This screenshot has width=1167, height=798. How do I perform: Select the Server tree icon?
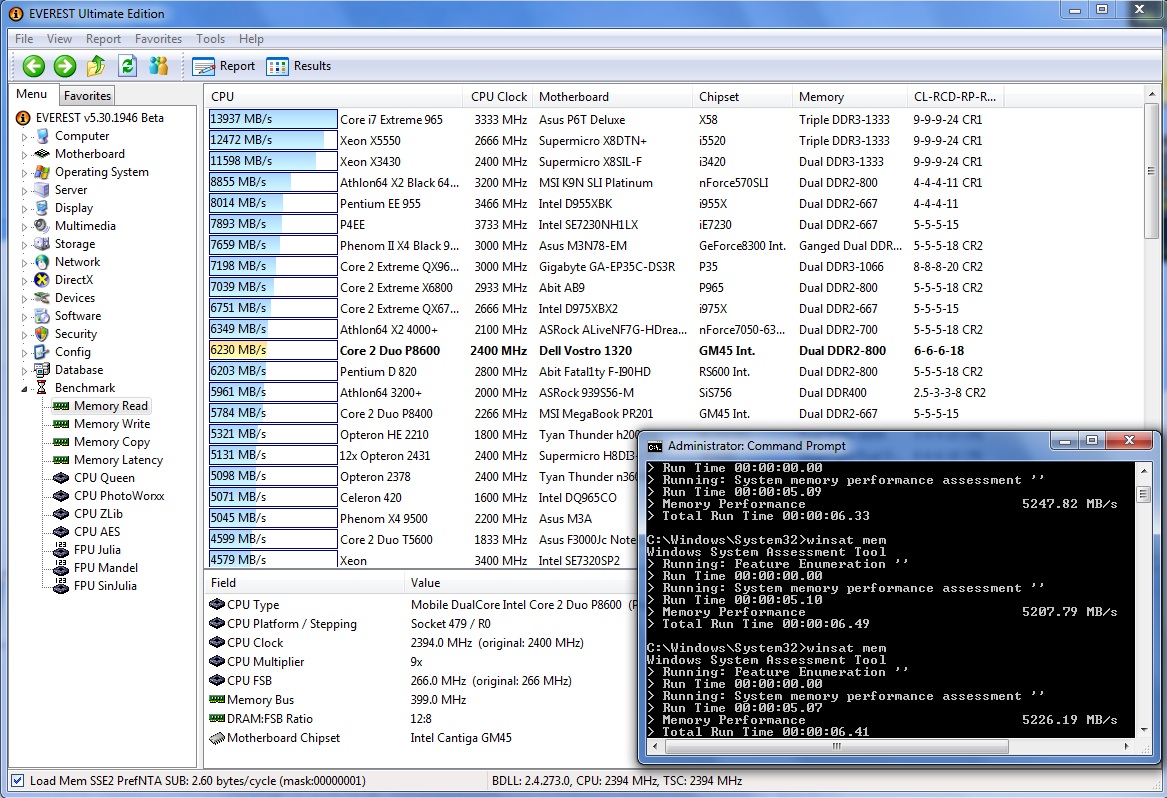click(42, 190)
